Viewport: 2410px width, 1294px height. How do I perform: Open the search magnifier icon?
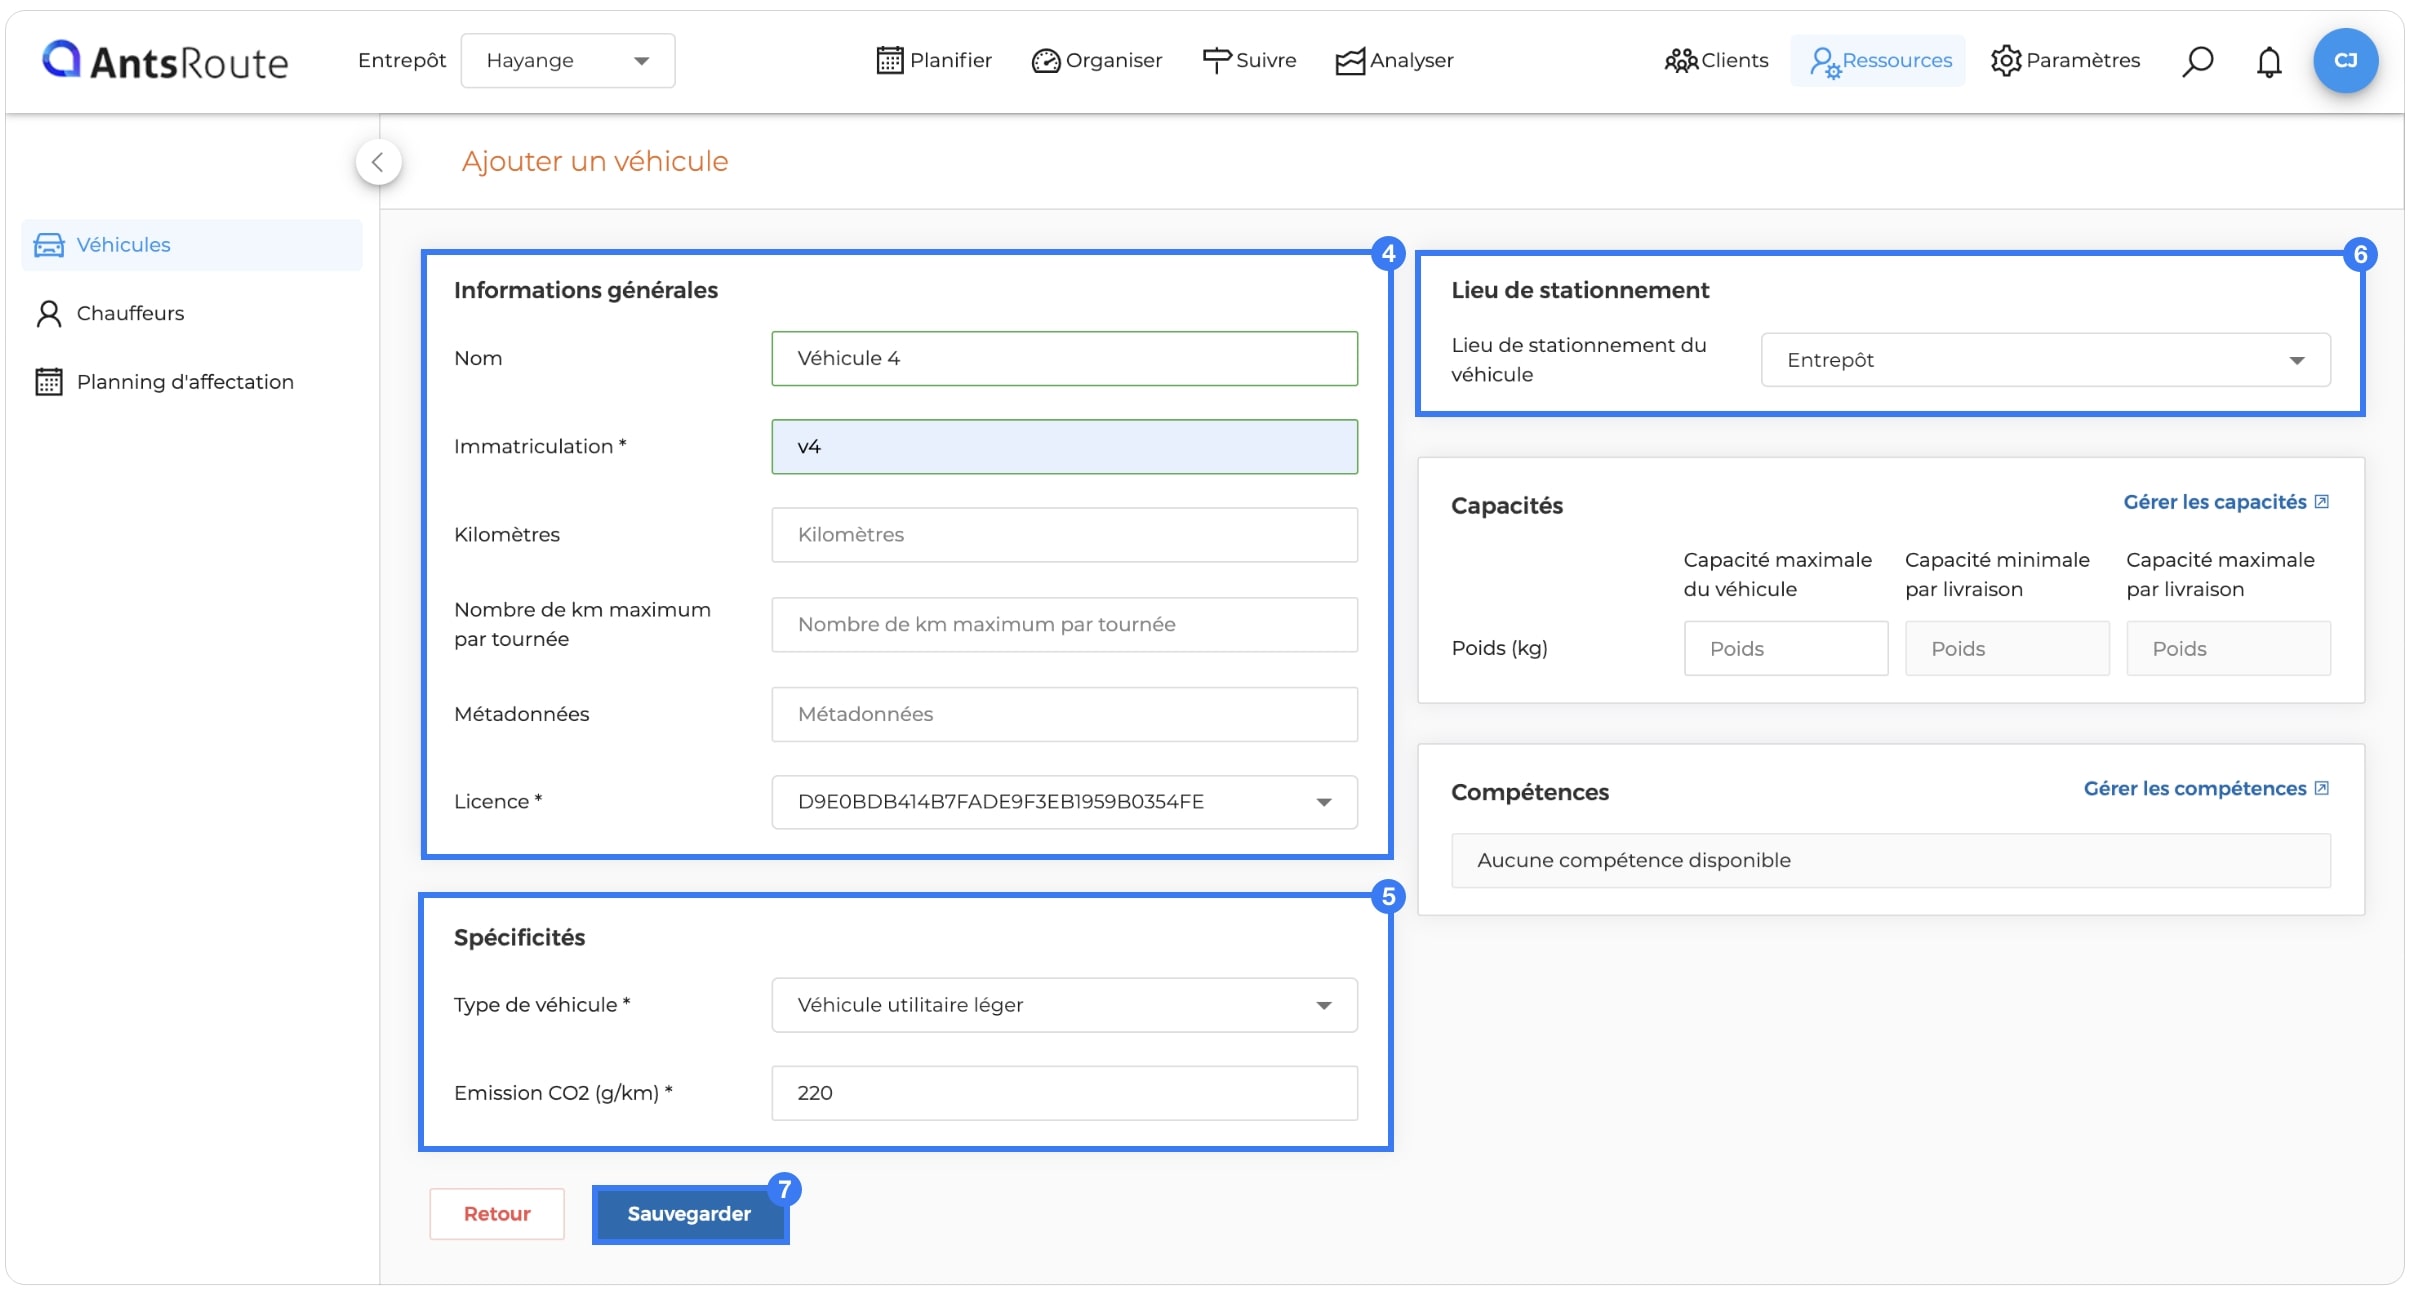[2197, 61]
